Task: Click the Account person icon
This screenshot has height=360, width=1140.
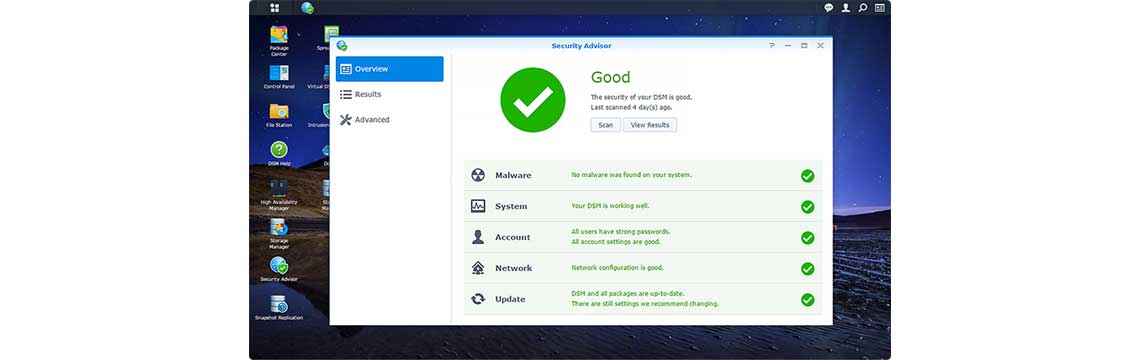Action: (x=478, y=237)
